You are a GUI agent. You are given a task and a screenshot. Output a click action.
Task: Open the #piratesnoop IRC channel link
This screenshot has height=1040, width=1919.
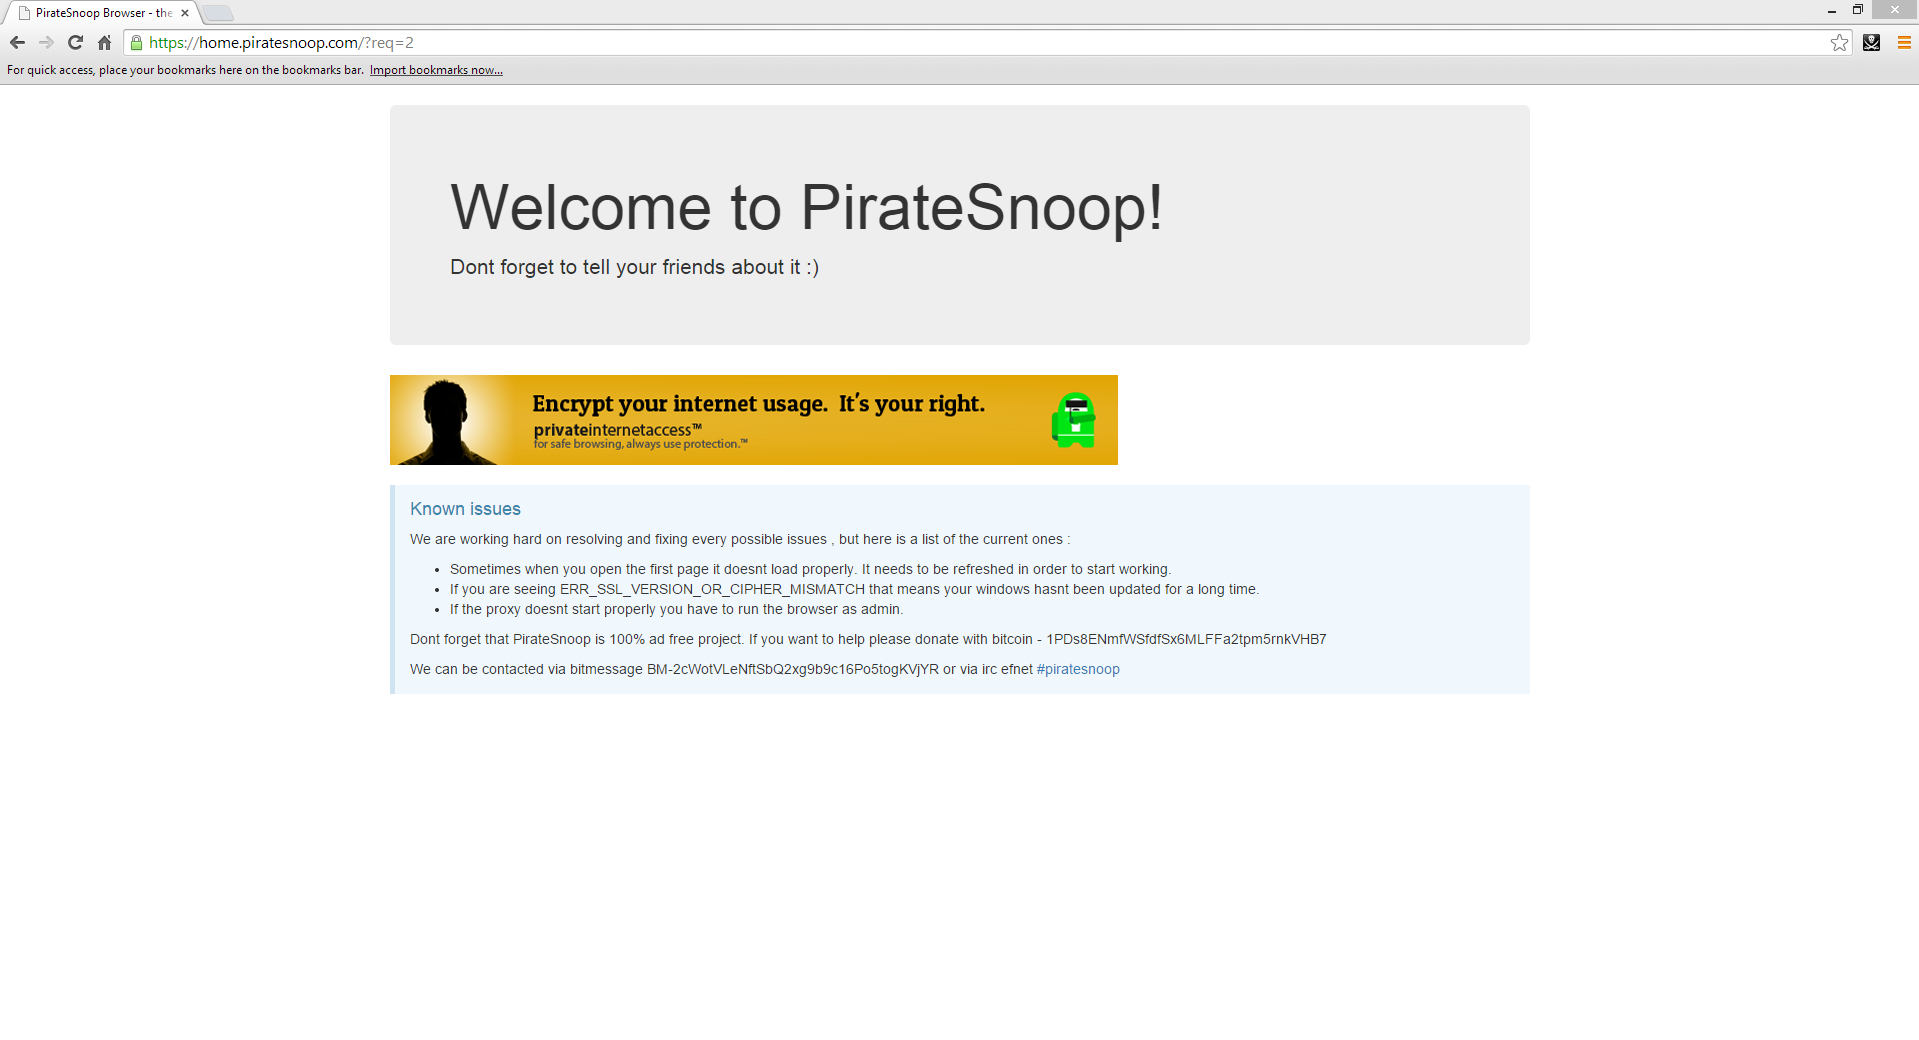pos(1078,669)
